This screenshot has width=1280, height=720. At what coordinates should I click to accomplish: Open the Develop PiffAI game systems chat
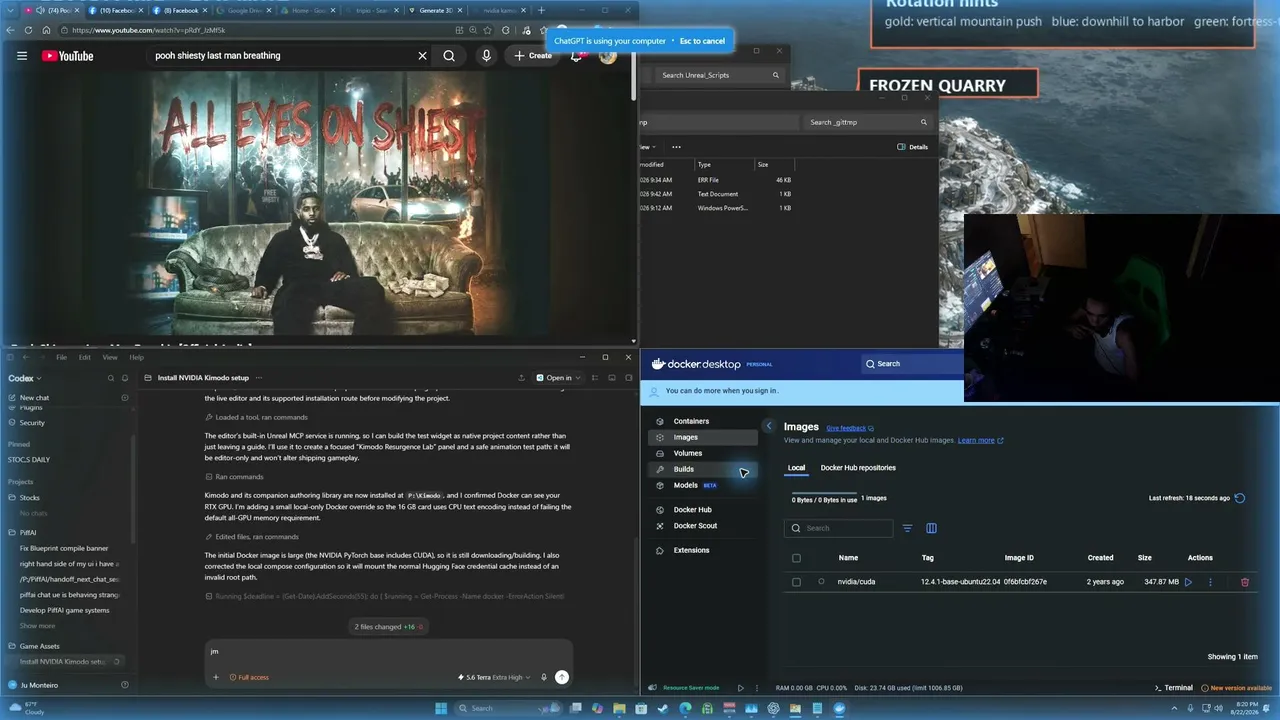click(65, 610)
